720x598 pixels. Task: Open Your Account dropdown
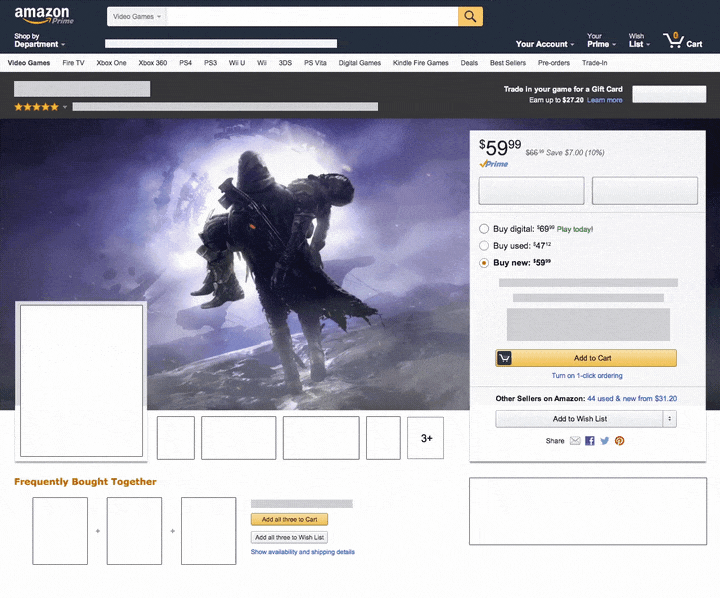(x=545, y=44)
